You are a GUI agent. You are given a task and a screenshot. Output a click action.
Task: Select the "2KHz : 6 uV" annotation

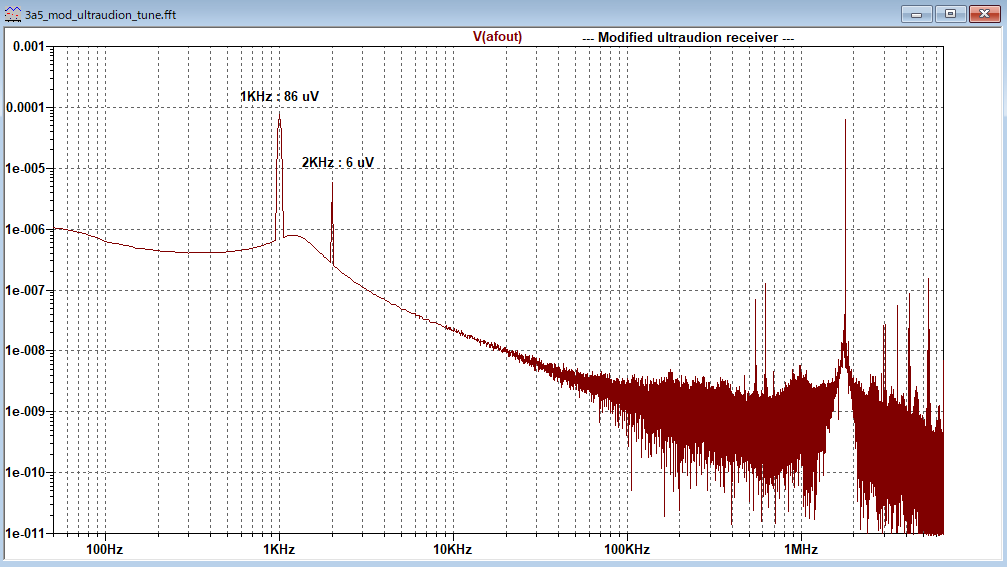pos(337,162)
